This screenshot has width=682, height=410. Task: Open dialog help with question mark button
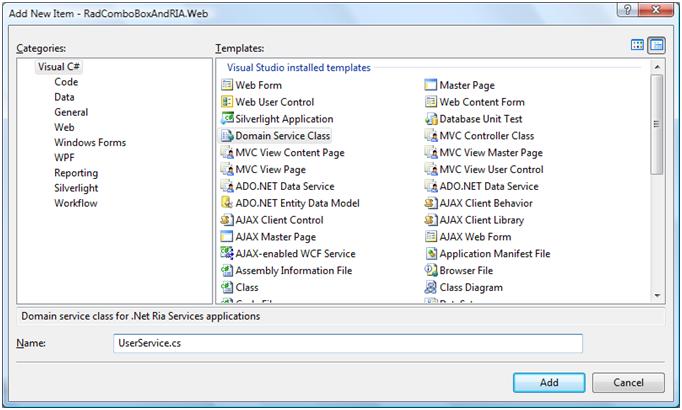(x=627, y=10)
